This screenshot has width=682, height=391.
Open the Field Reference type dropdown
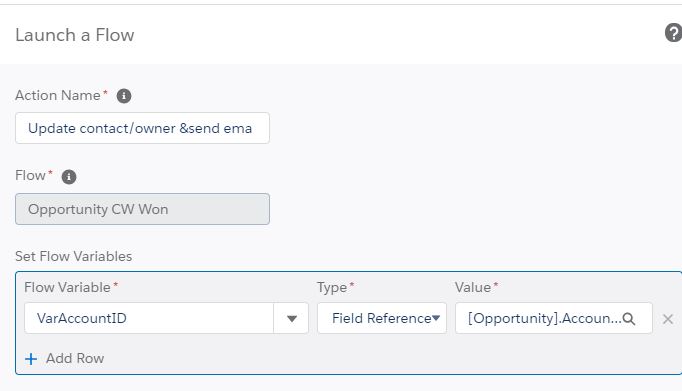(x=382, y=318)
